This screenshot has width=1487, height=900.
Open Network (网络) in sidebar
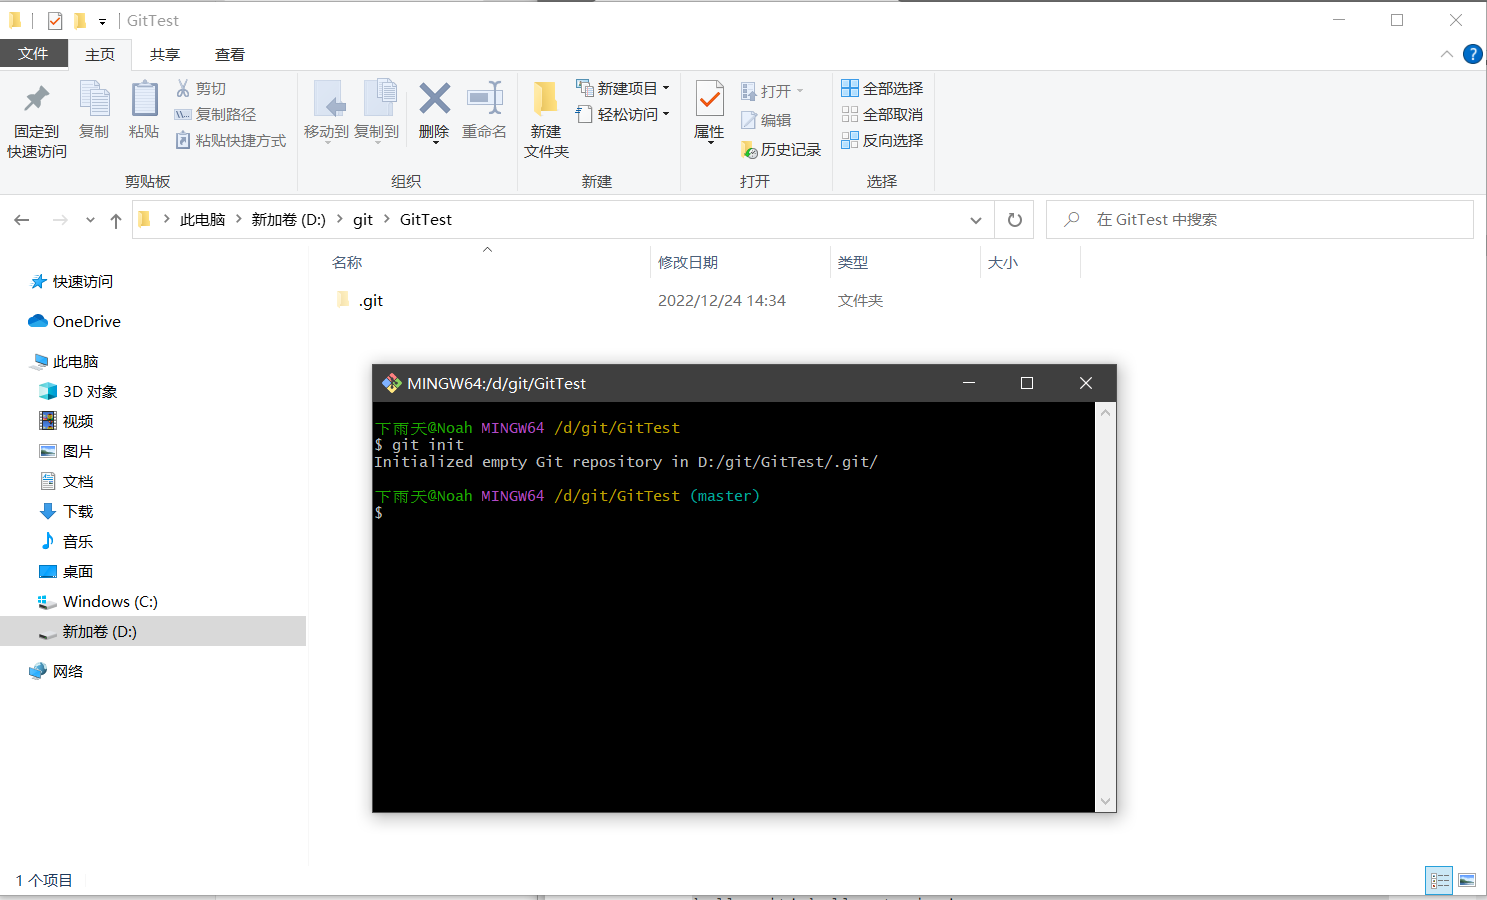(67, 672)
